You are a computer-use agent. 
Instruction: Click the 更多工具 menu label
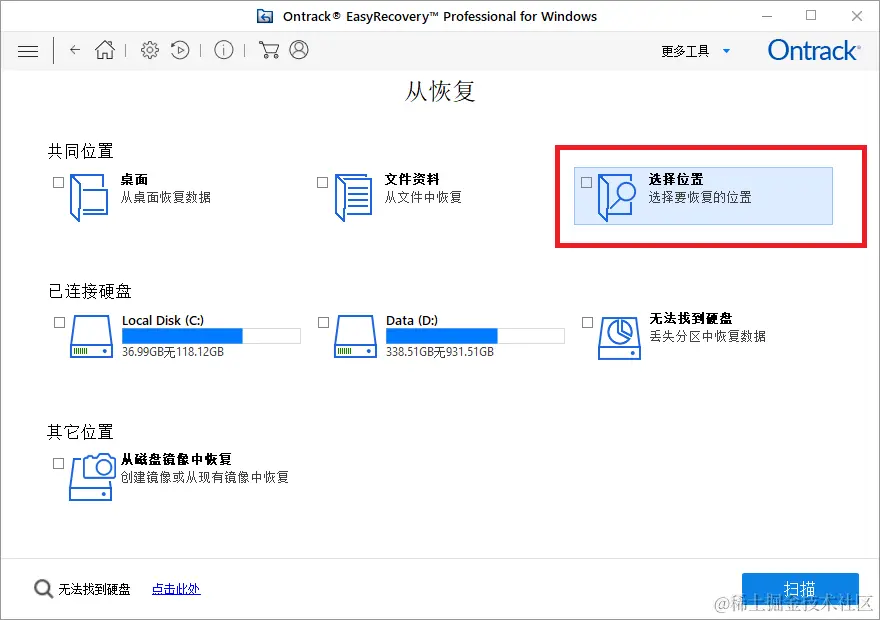(685, 51)
